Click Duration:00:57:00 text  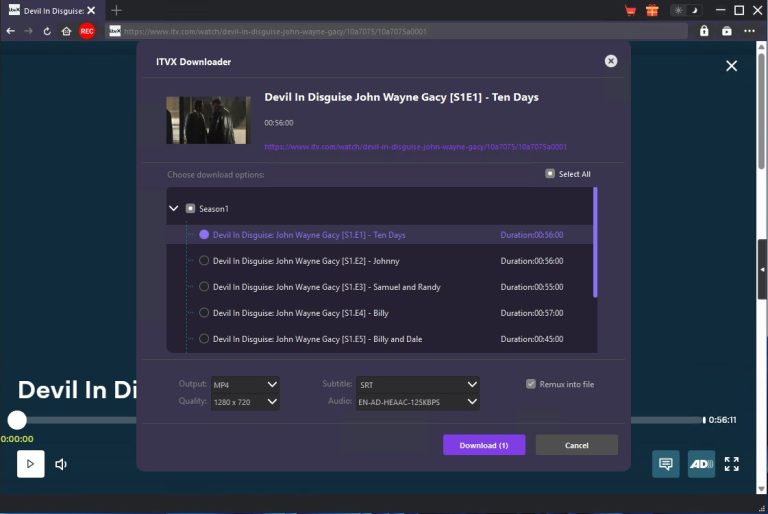click(531, 313)
